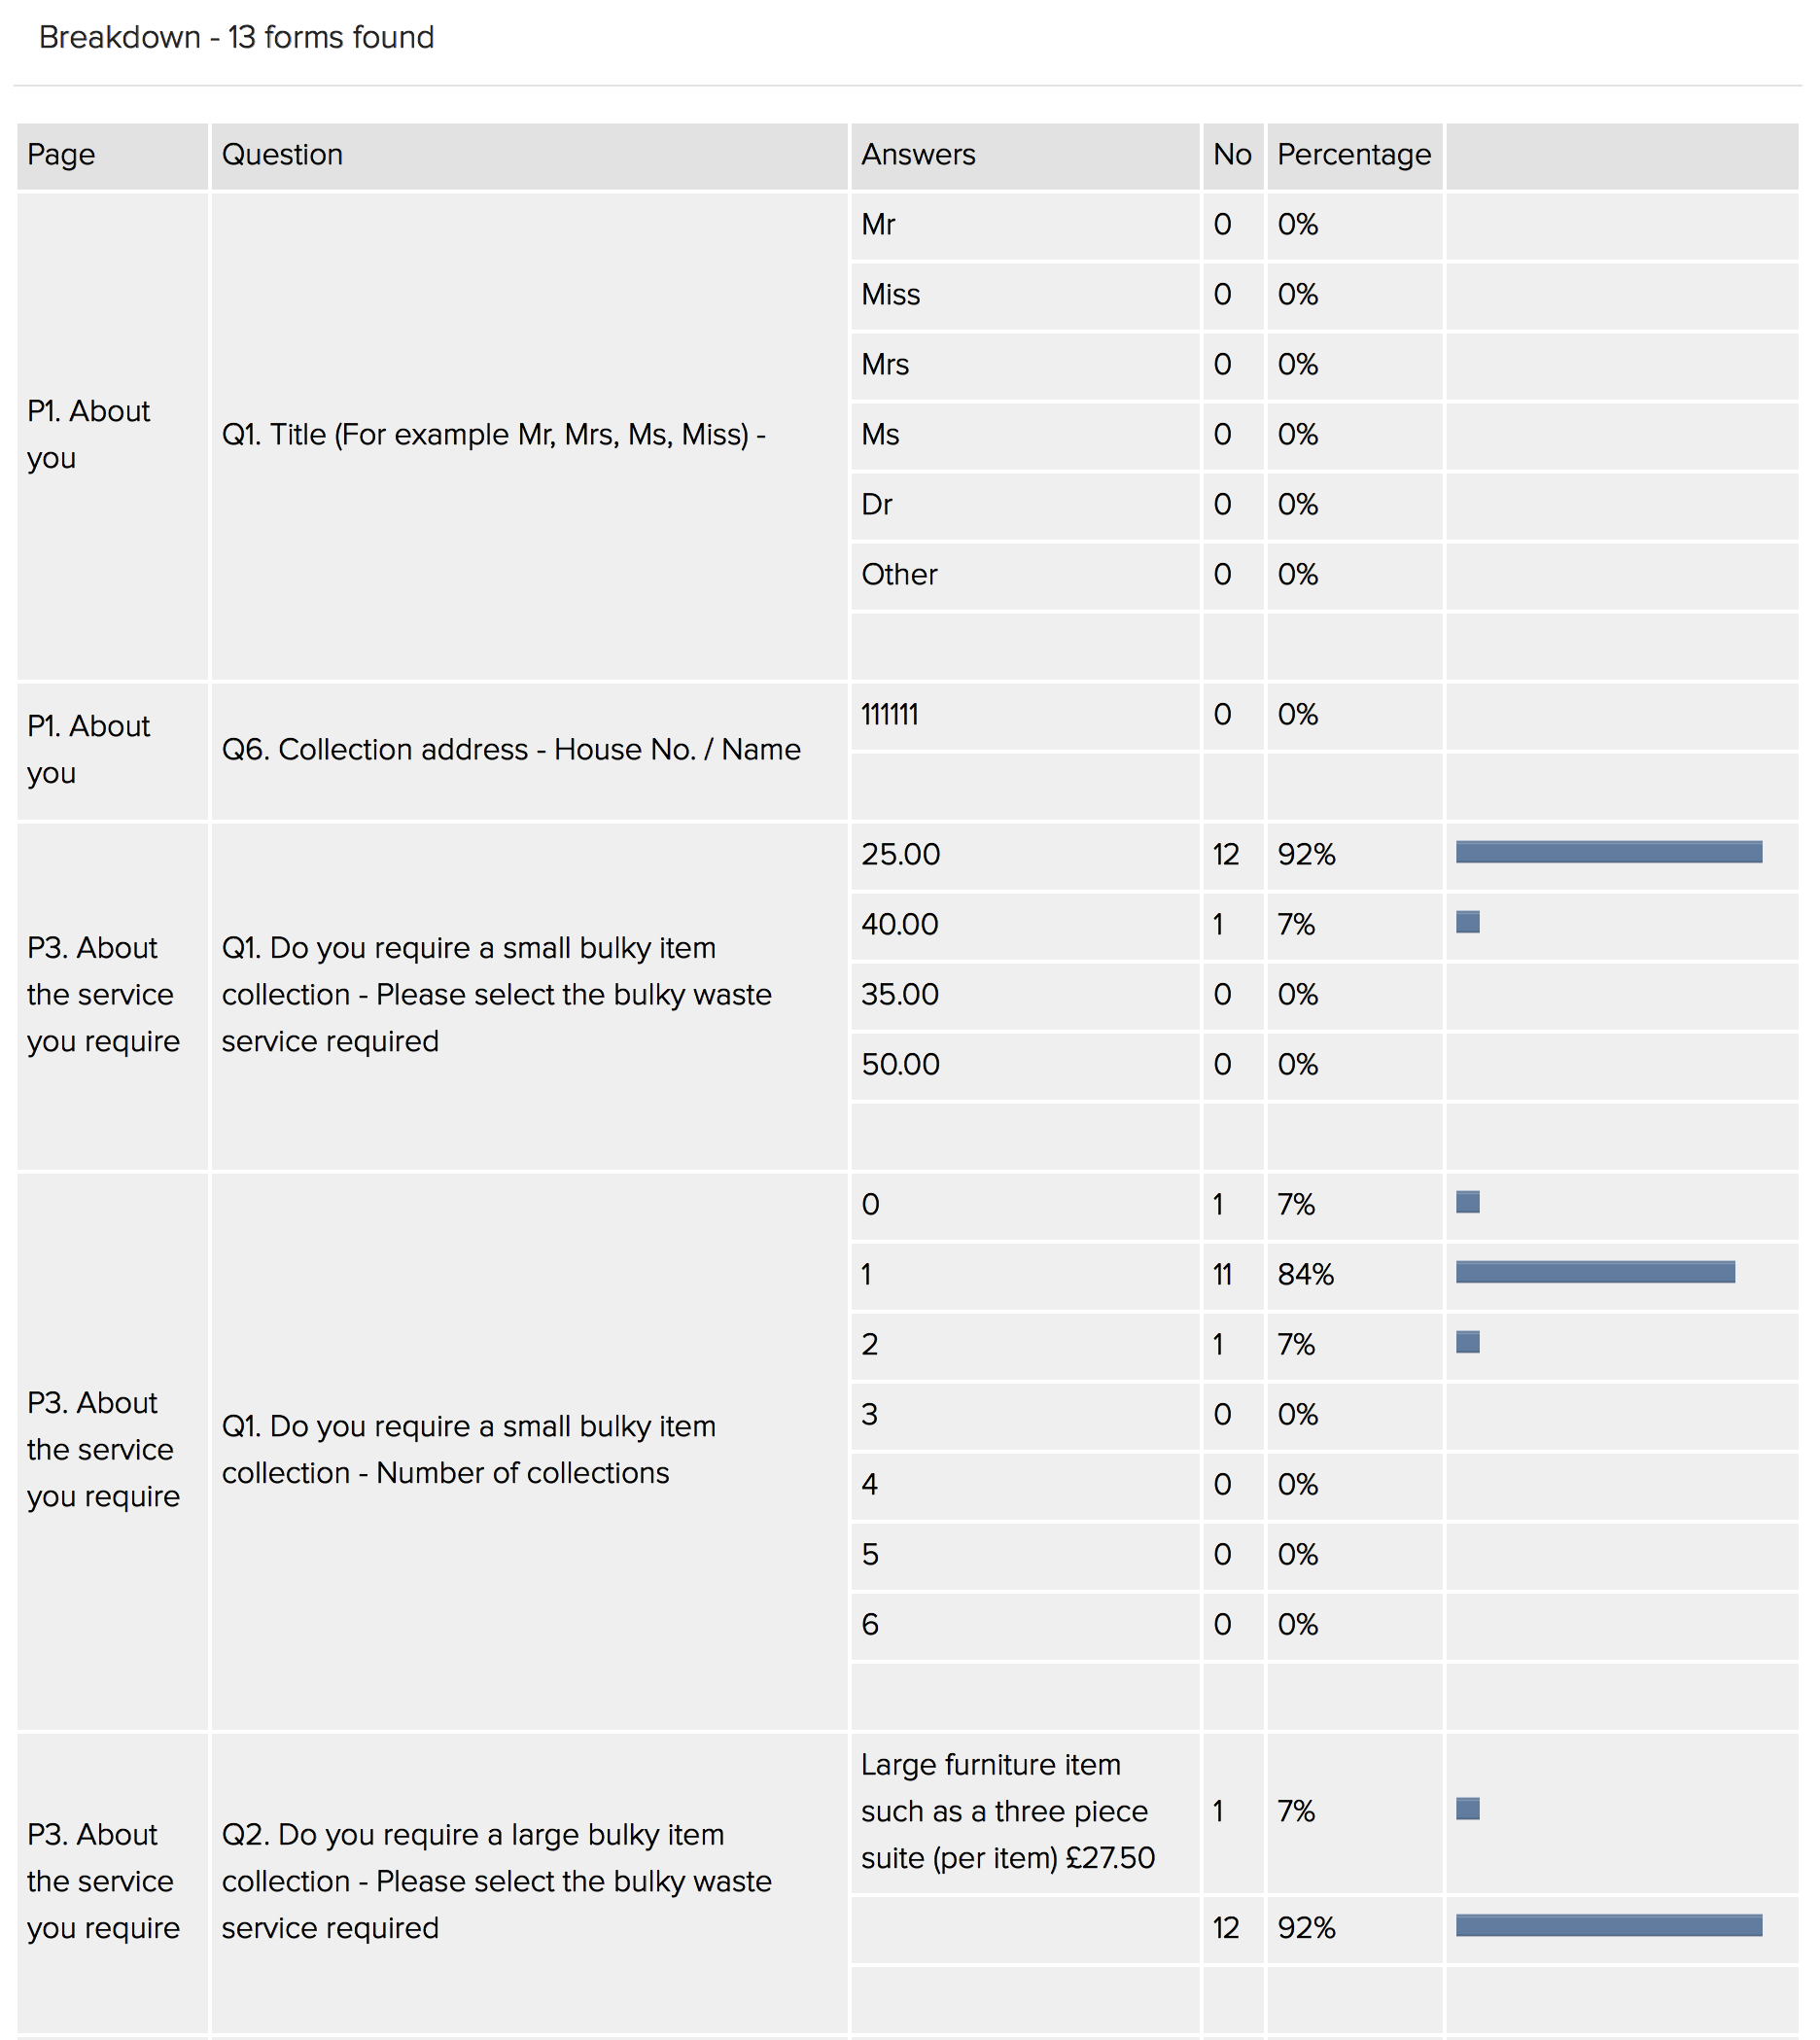This screenshot has width=1820, height=2040.
Task: Select the 'Mr' answer cell
Action: point(878,224)
